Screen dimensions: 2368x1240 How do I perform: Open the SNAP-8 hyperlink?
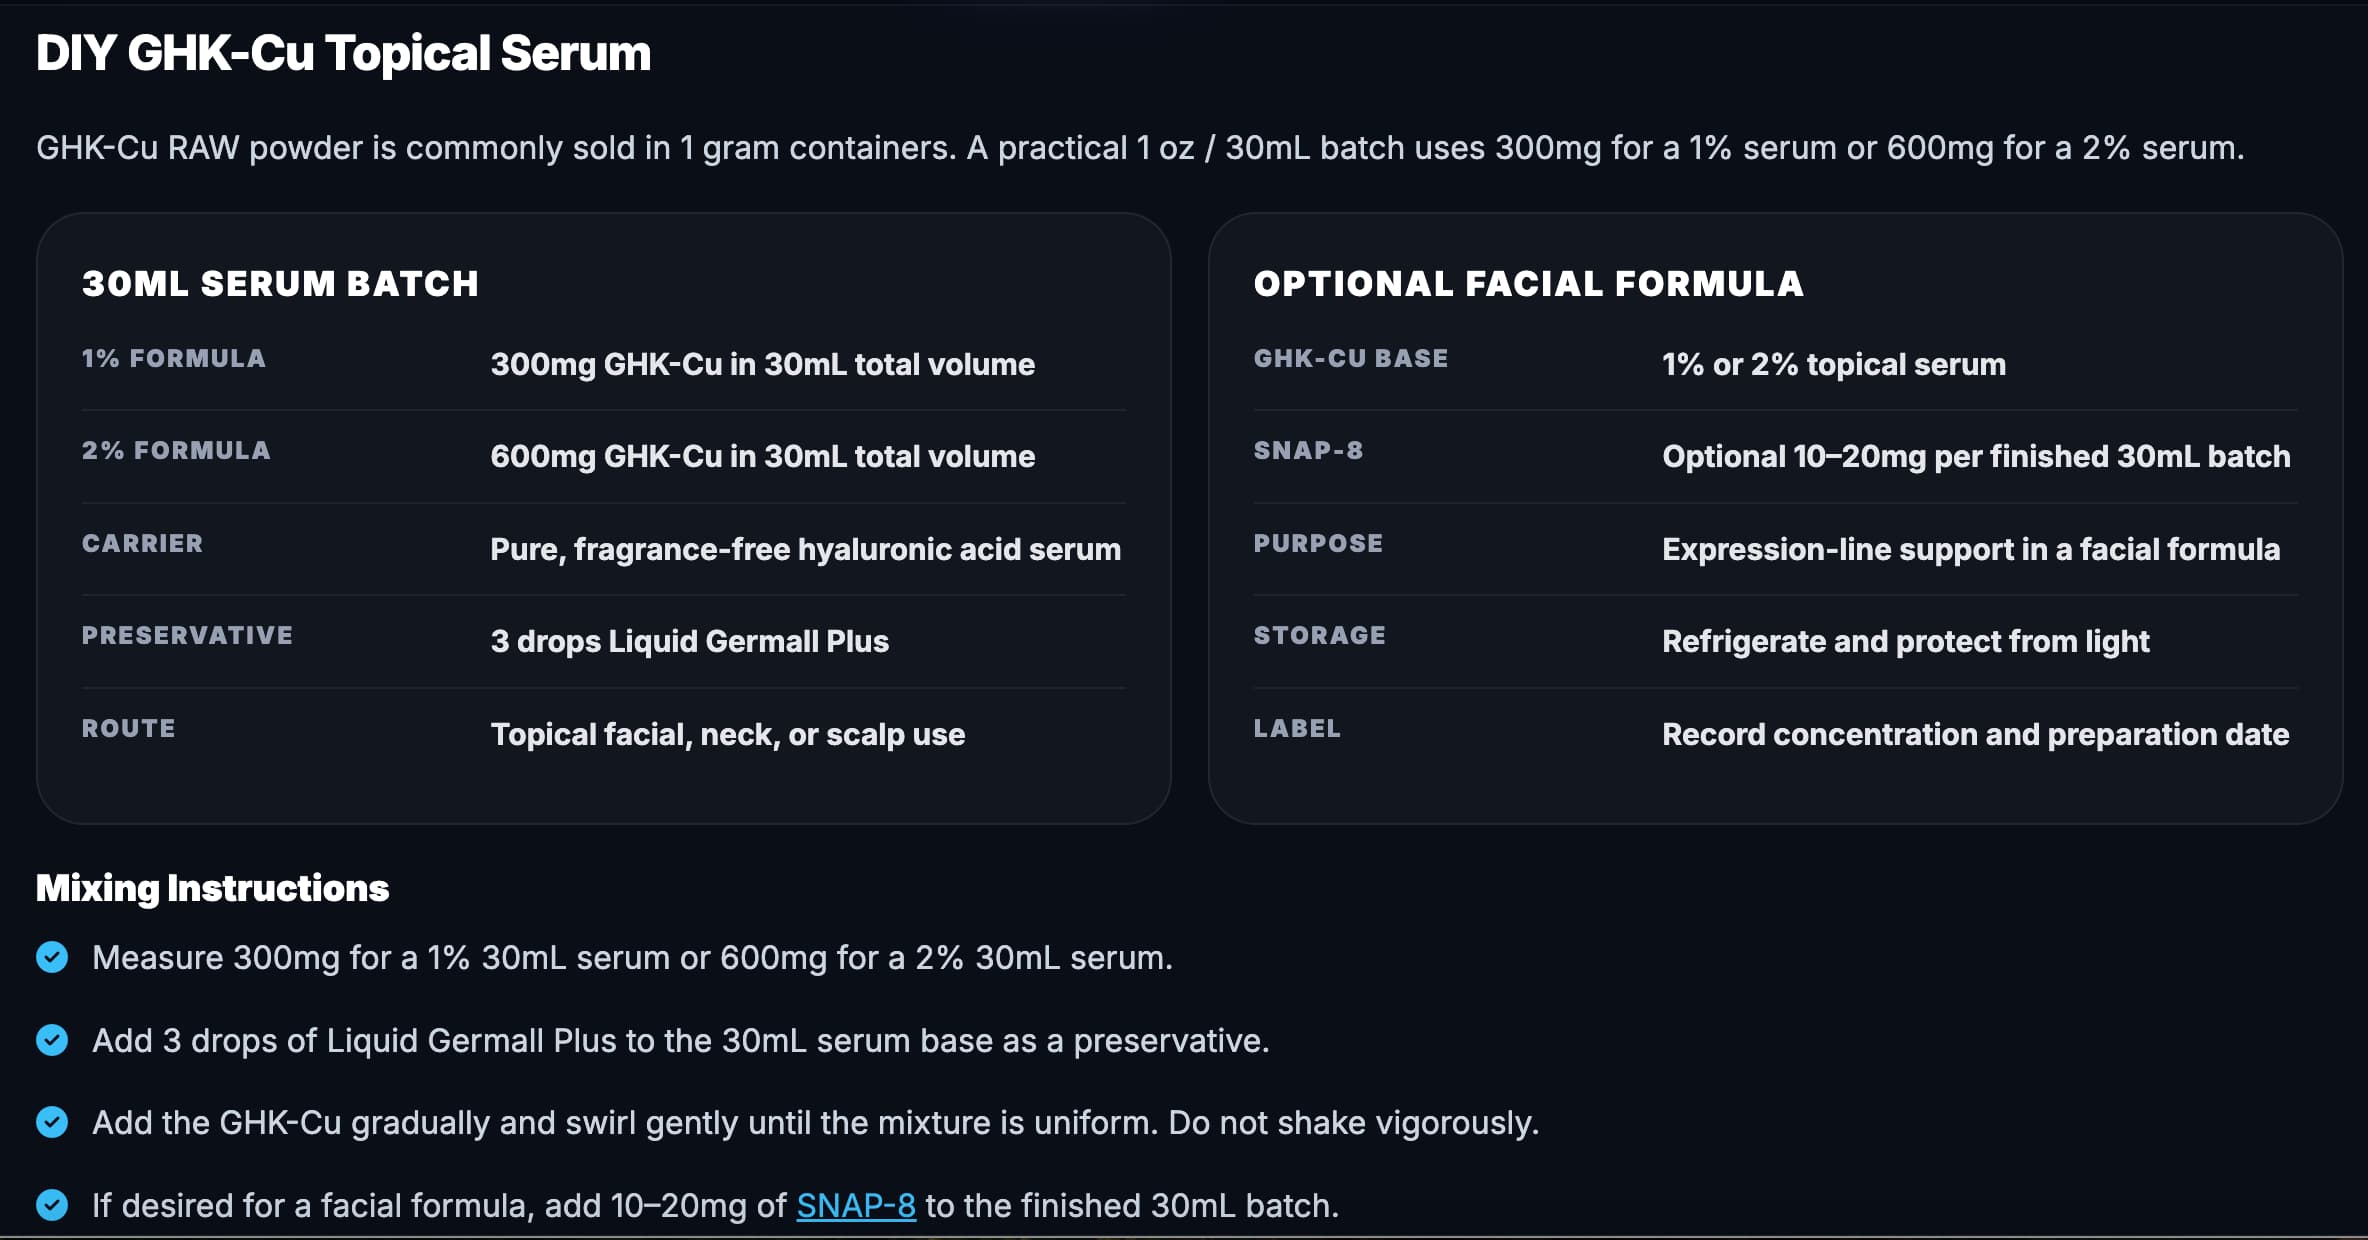pos(856,1205)
